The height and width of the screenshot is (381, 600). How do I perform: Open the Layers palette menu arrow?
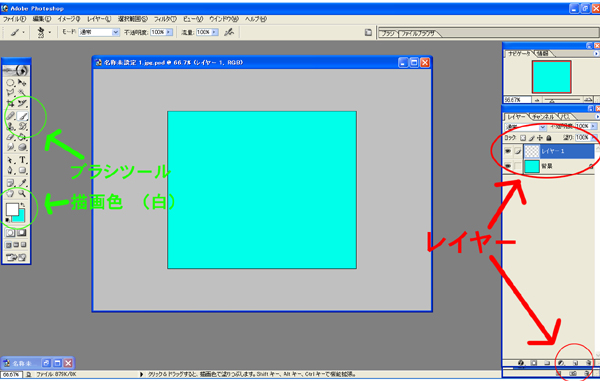point(597,116)
